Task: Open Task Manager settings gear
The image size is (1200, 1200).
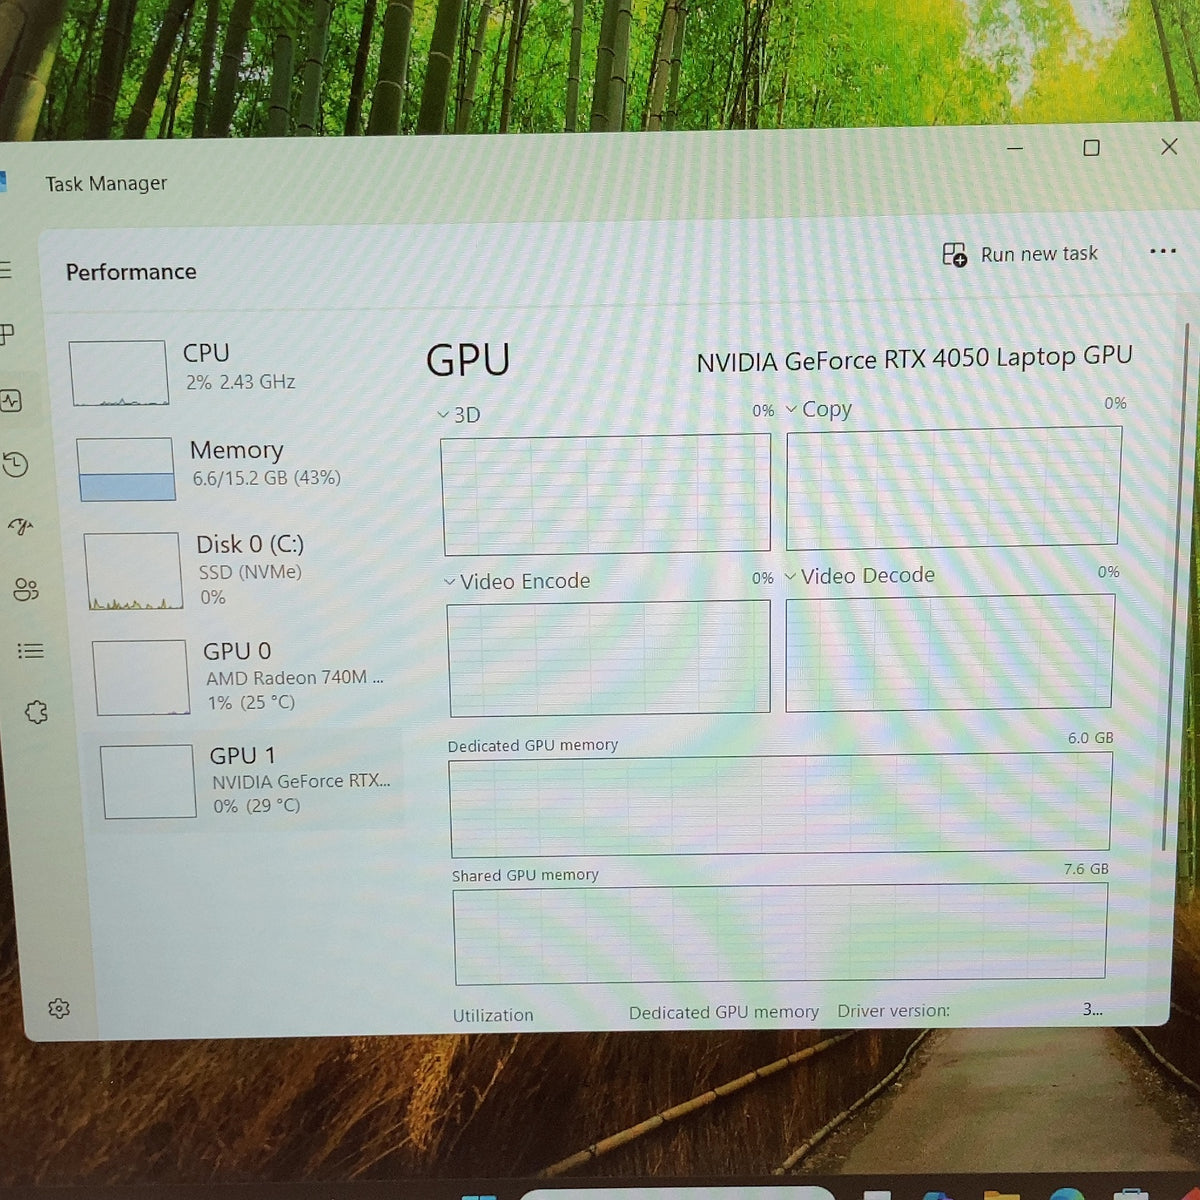Action: [59, 1008]
